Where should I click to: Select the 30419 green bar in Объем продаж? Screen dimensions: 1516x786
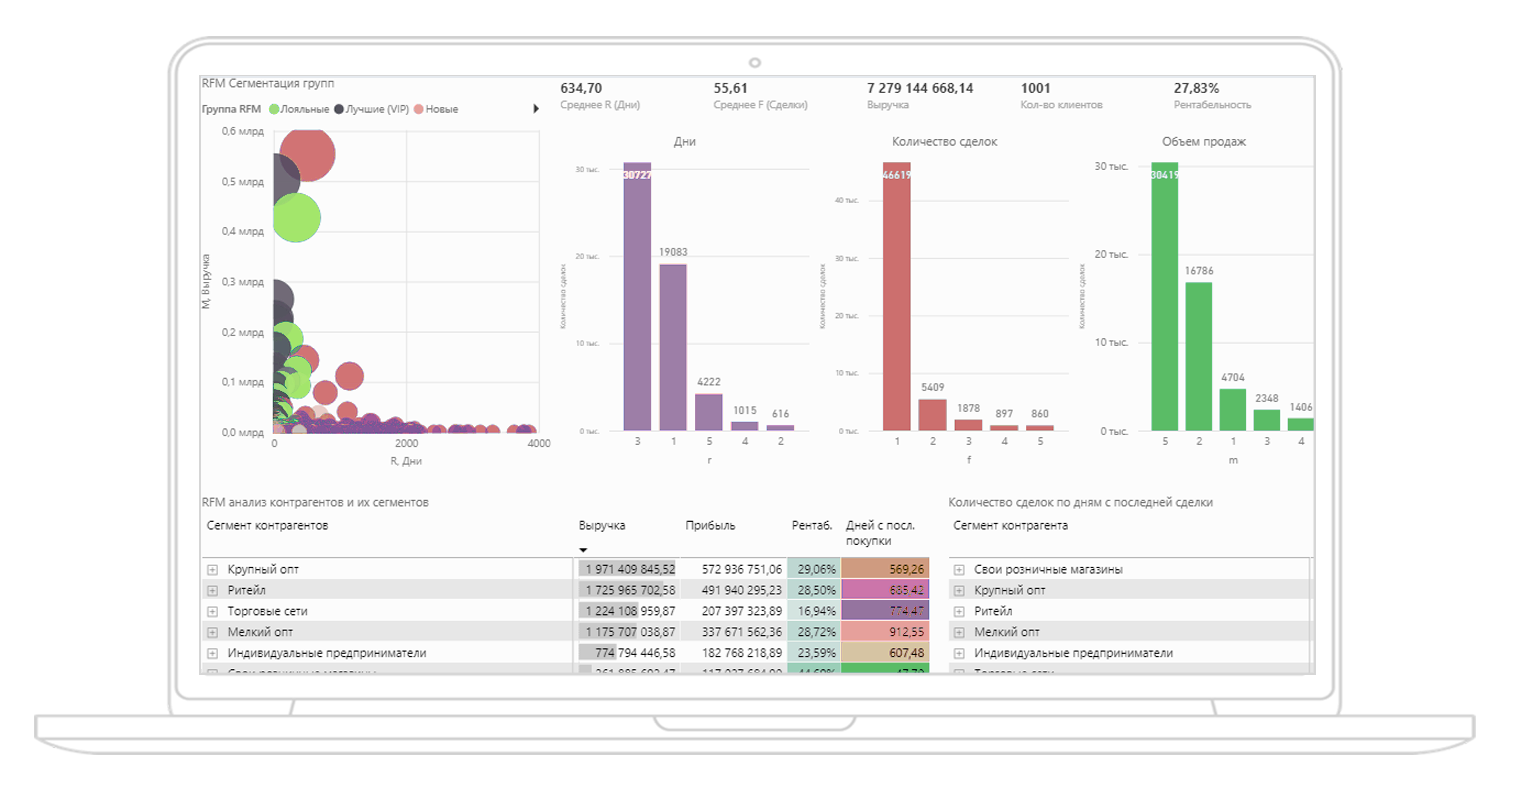tap(1164, 296)
